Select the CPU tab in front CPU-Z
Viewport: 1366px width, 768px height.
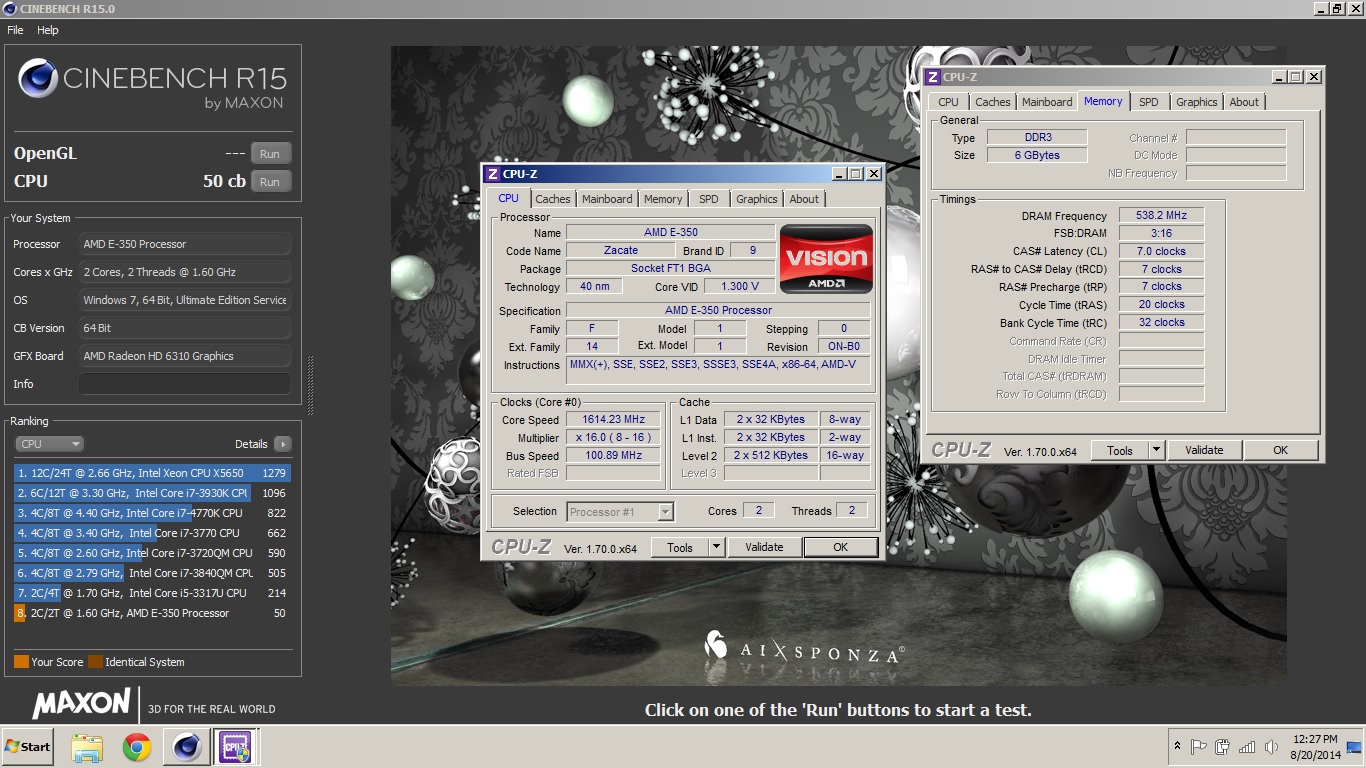click(x=509, y=198)
